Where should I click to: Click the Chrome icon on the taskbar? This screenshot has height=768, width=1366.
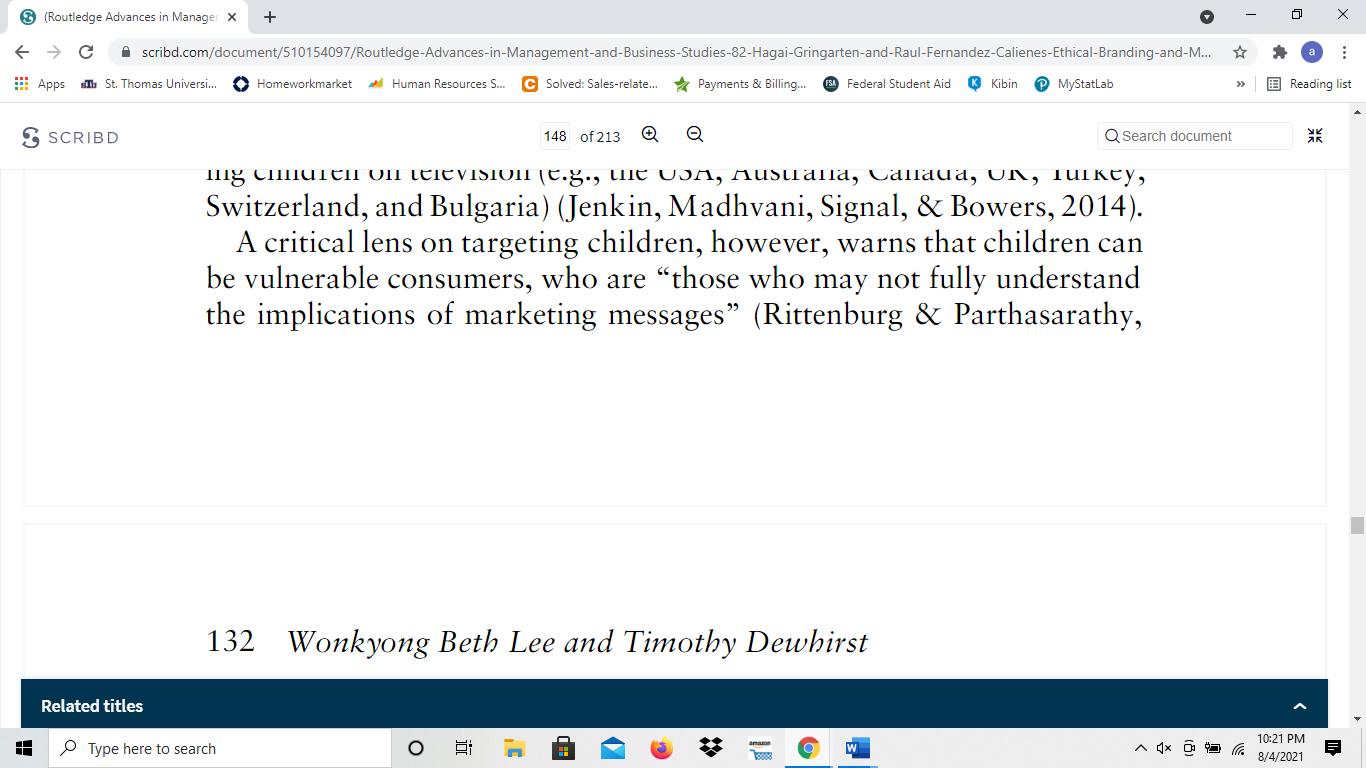(809, 748)
